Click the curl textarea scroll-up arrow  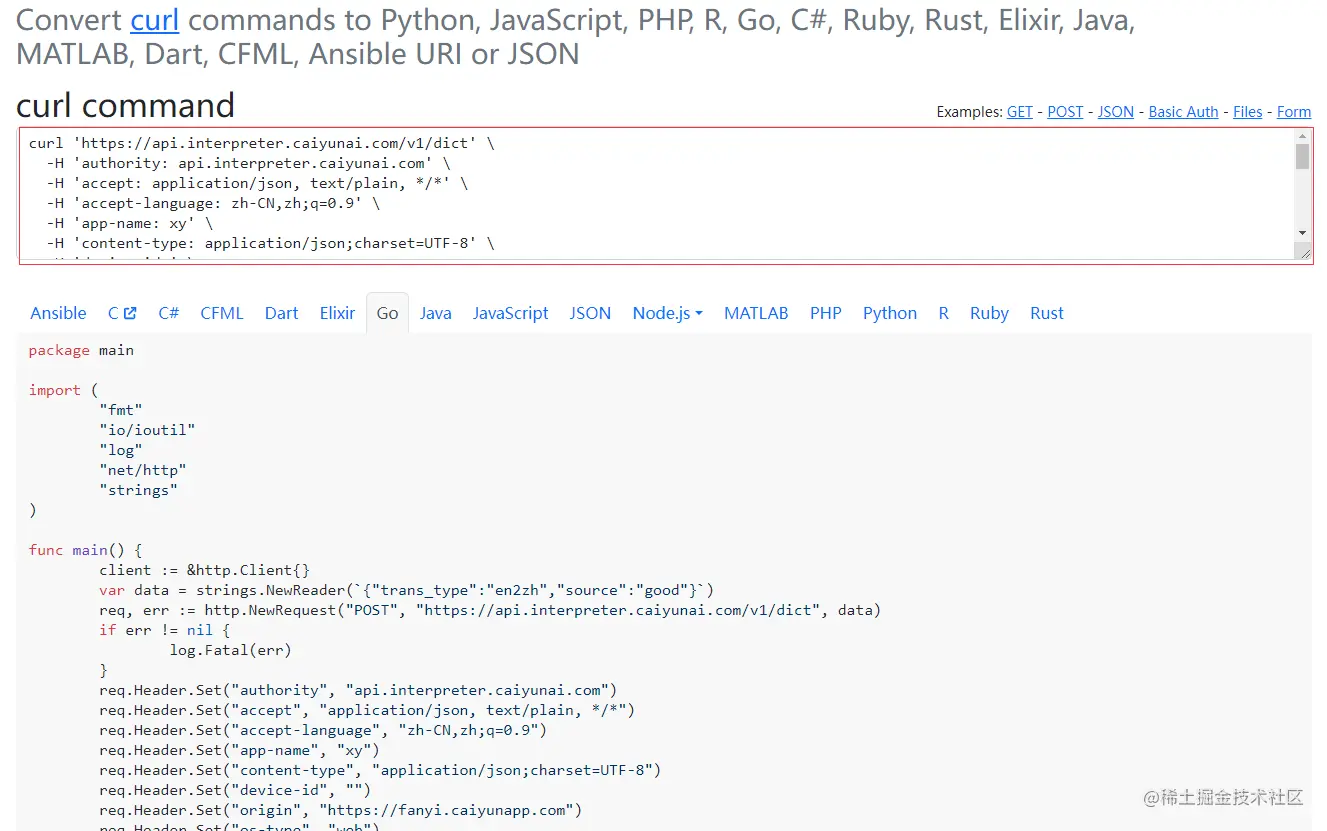[1302, 137]
